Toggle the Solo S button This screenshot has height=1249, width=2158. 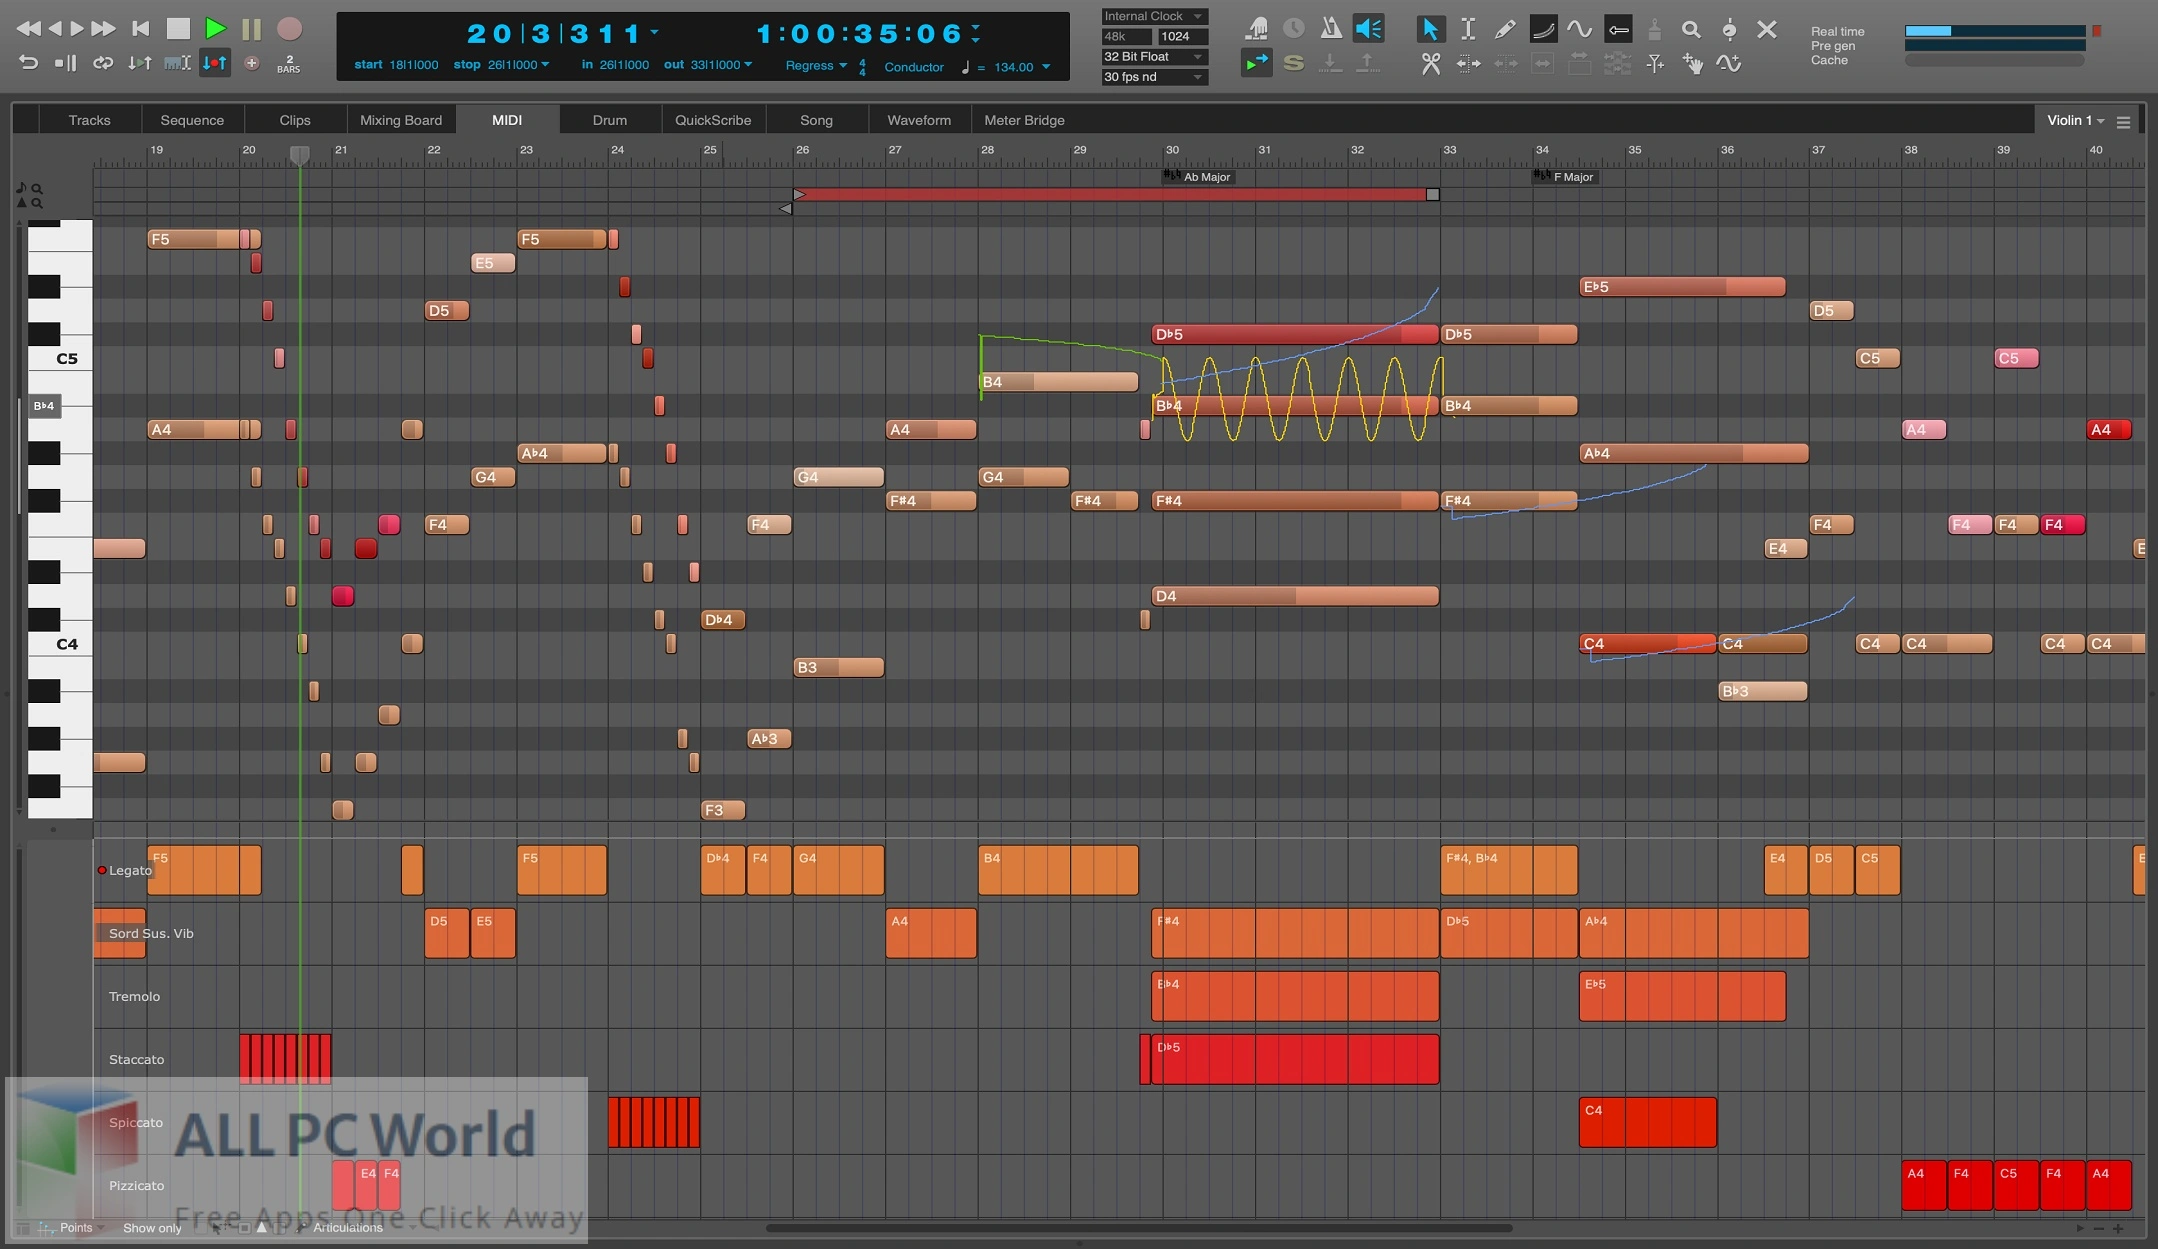pos(1293,64)
